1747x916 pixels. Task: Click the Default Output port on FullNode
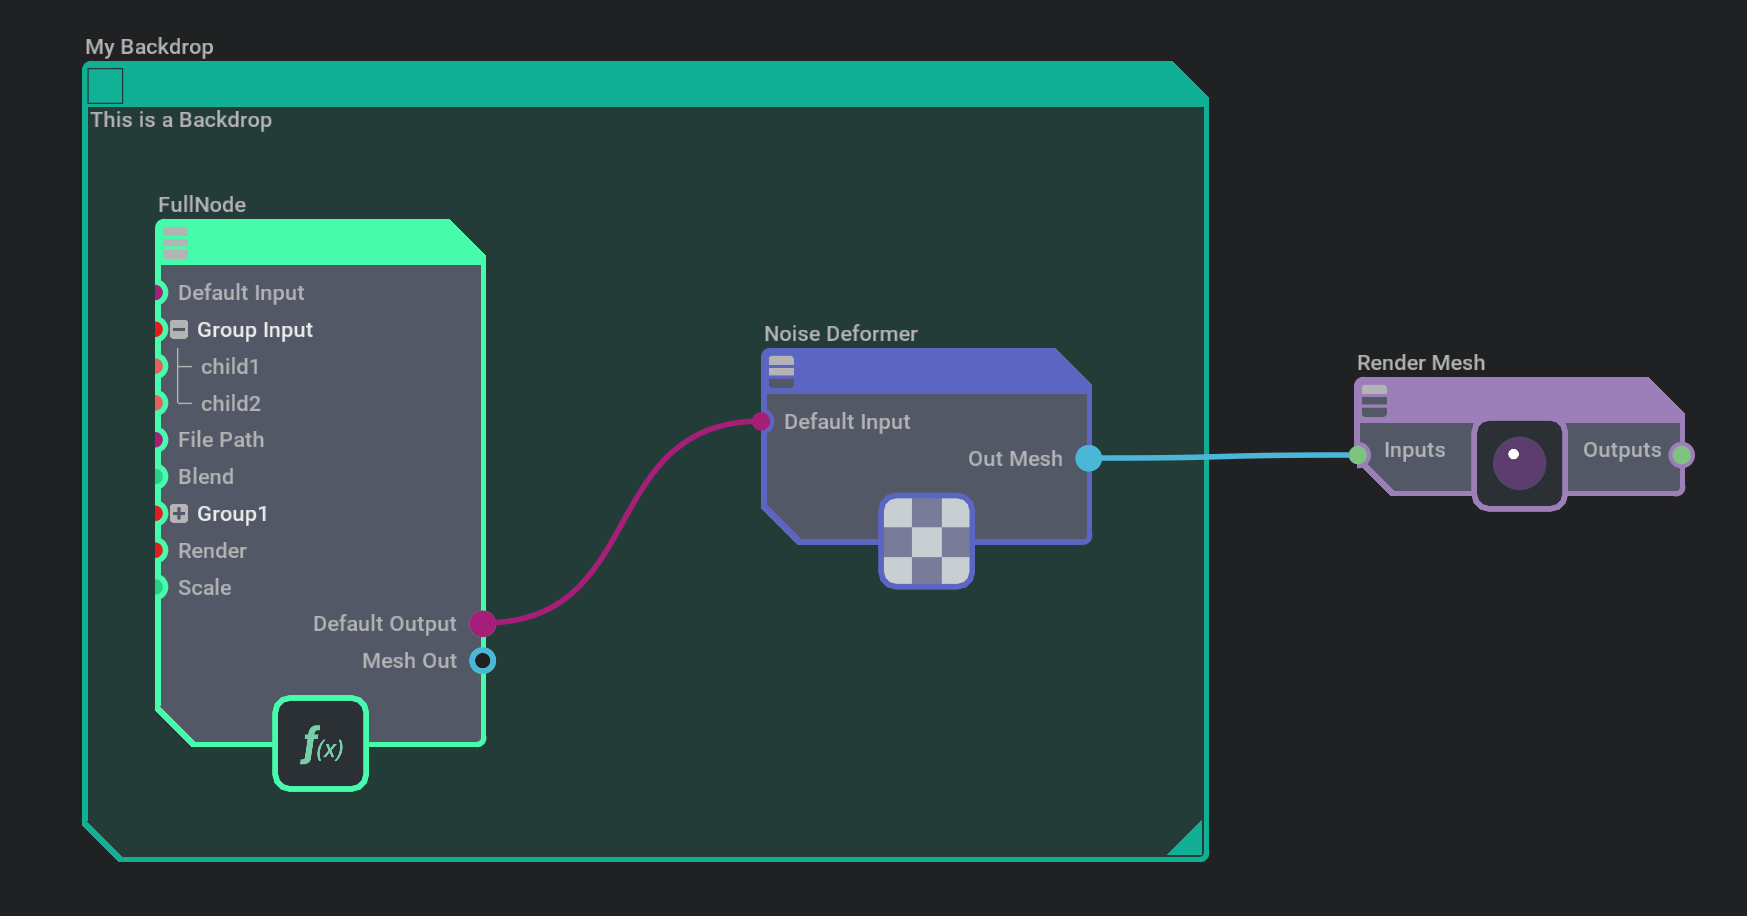[x=484, y=623]
